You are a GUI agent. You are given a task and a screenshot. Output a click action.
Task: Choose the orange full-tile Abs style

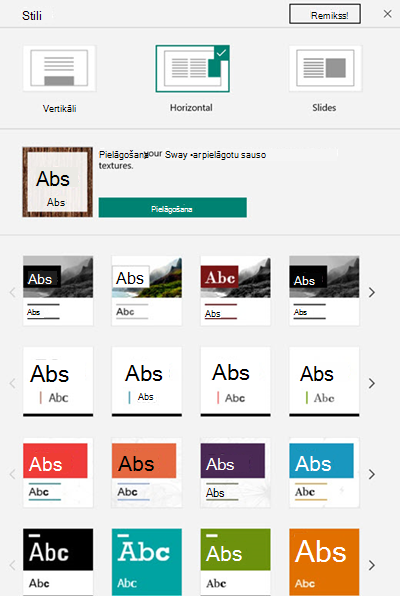(324, 562)
